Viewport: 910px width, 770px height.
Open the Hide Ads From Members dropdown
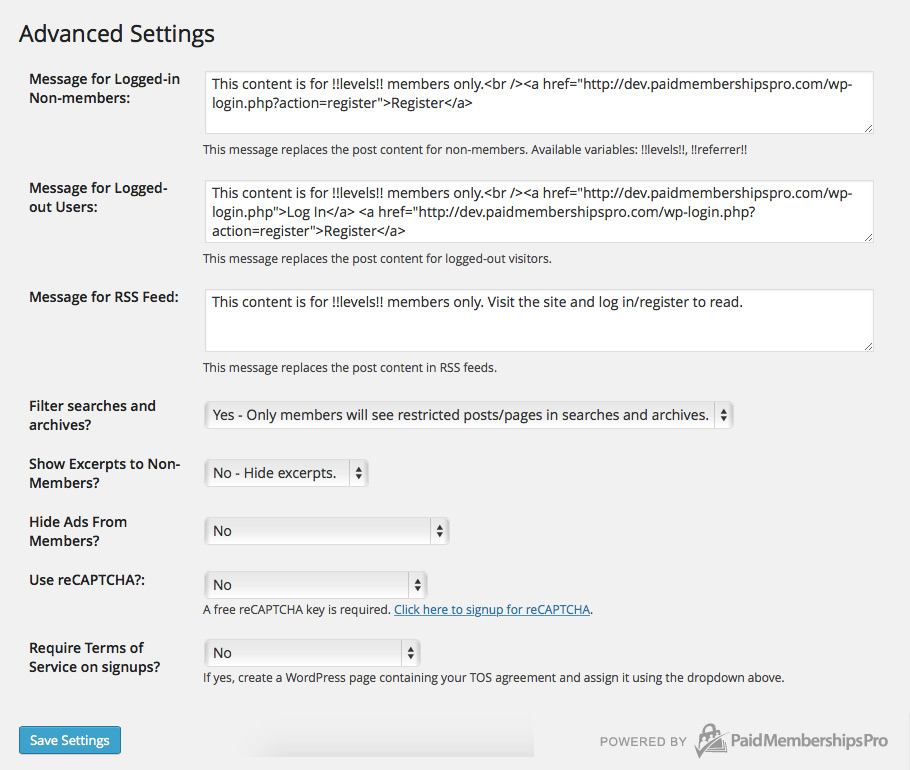326,531
